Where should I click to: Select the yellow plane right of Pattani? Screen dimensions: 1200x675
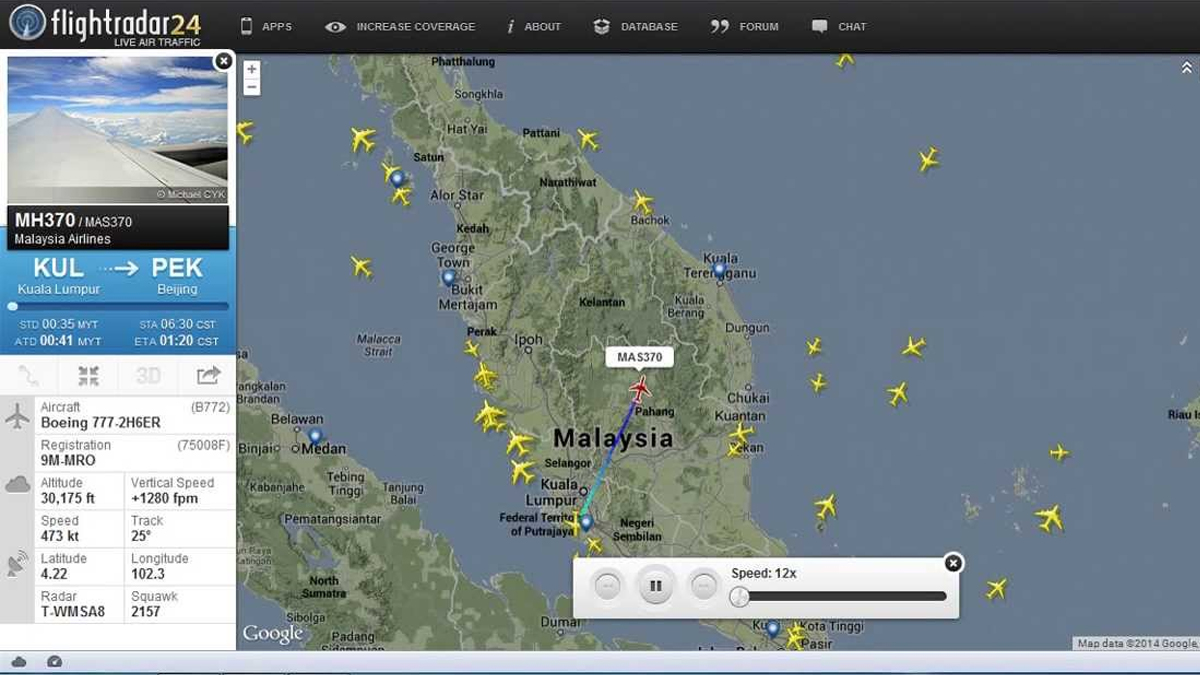pos(587,139)
